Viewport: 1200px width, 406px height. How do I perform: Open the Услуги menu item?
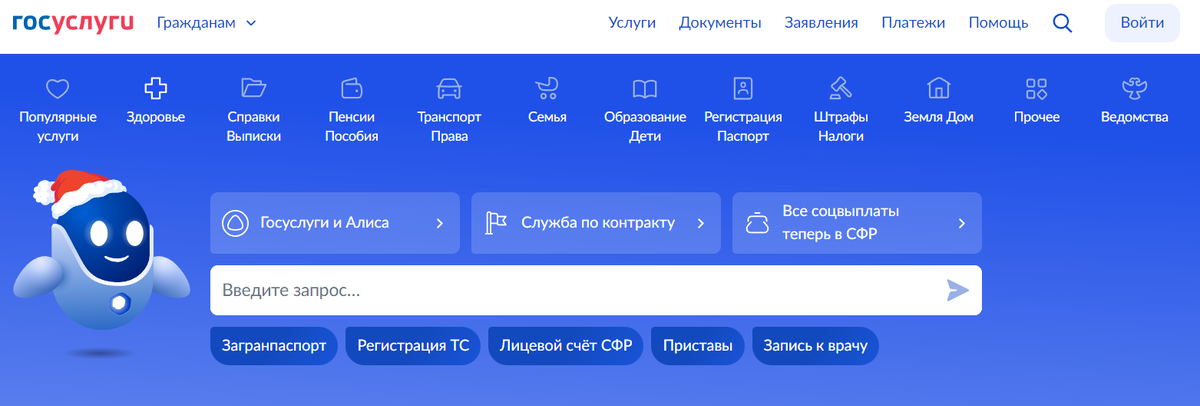[x=632, y=23]
